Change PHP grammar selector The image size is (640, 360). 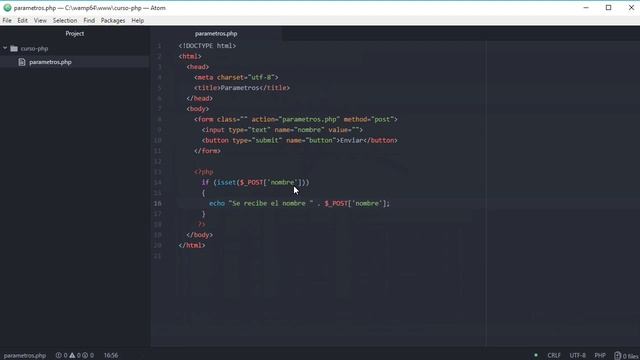pyautogui.click(x=600, y=356)
